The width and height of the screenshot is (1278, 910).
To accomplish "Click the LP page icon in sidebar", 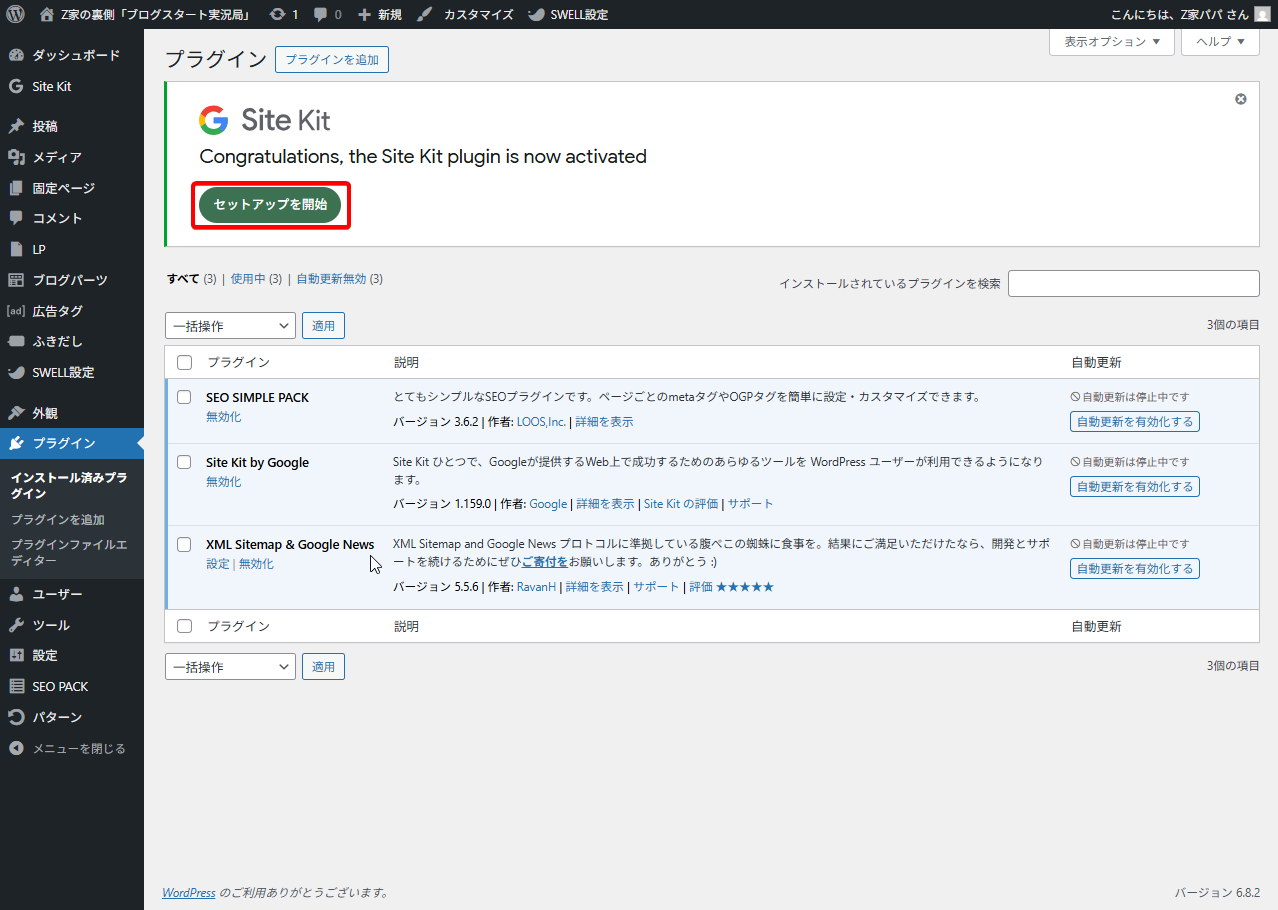I will click(x=16, y=249).
